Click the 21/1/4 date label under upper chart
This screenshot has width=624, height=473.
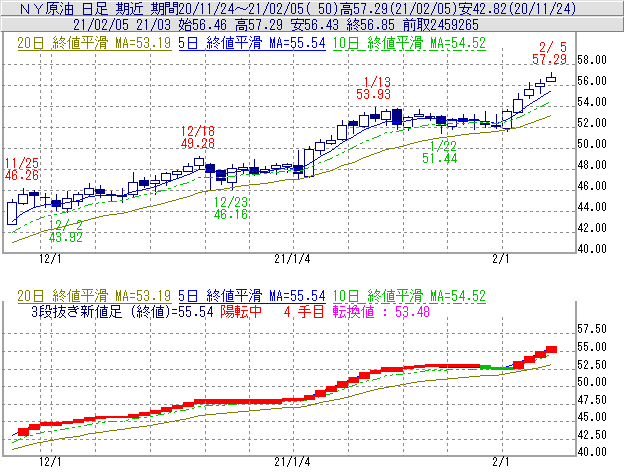292,259
